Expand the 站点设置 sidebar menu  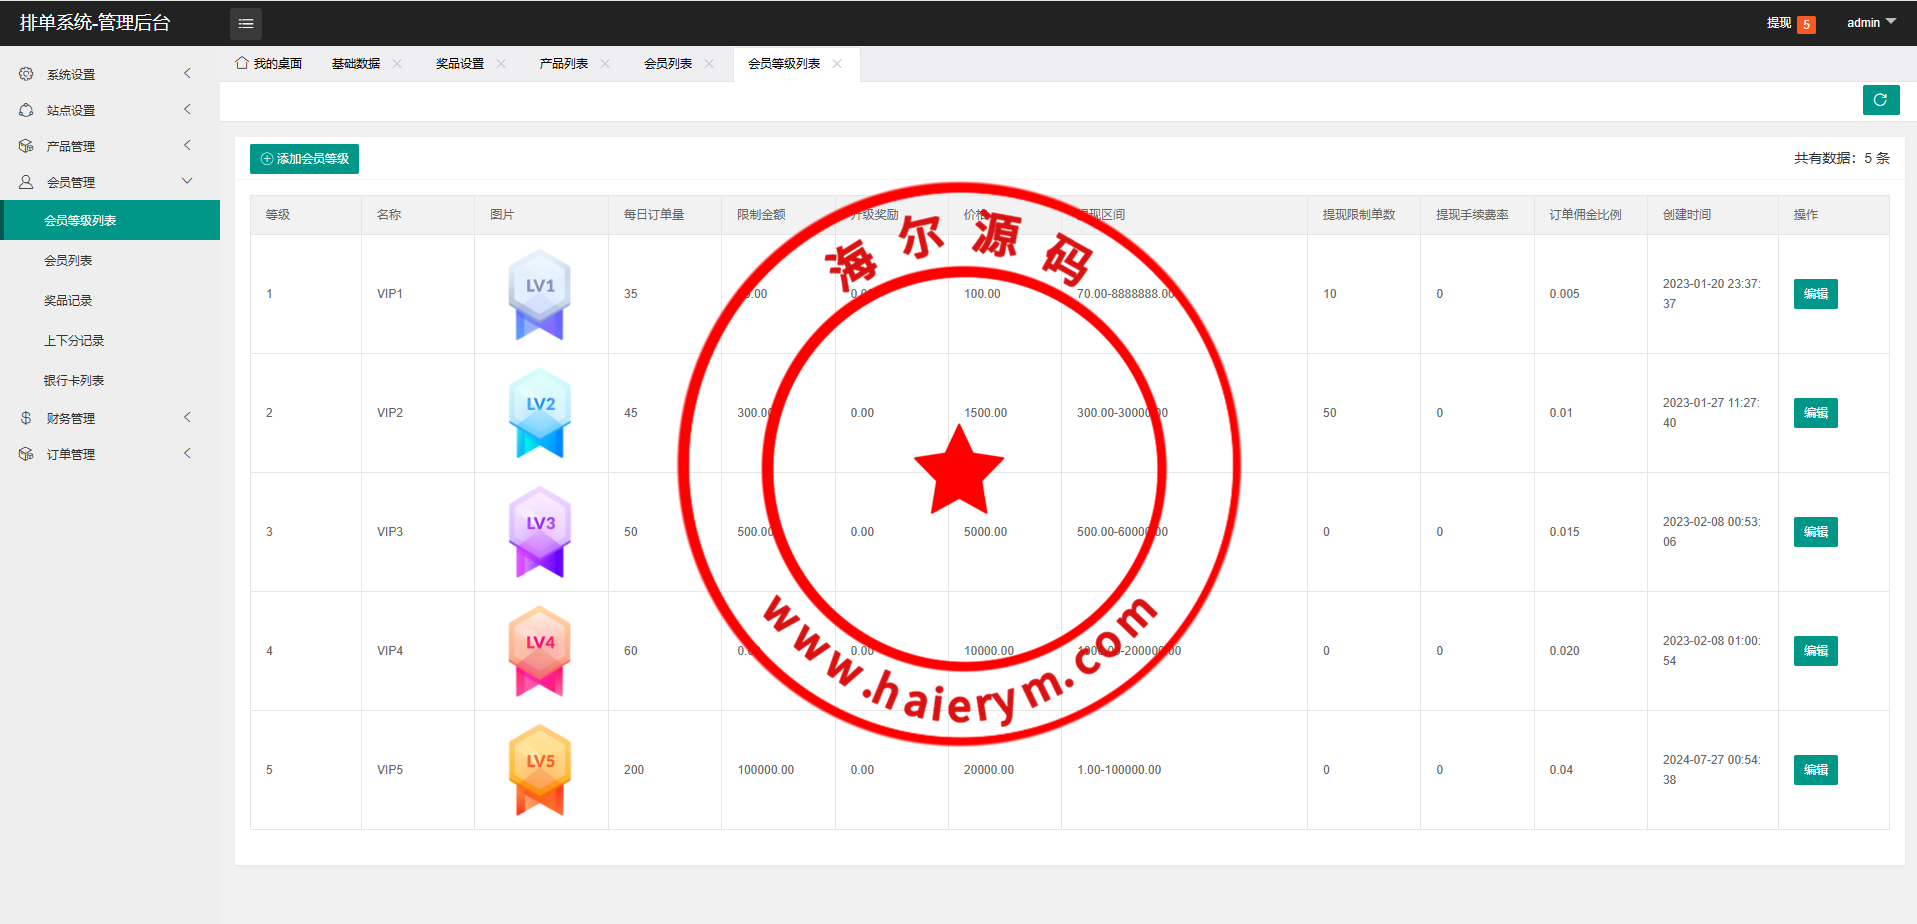(x=110, y=110)
